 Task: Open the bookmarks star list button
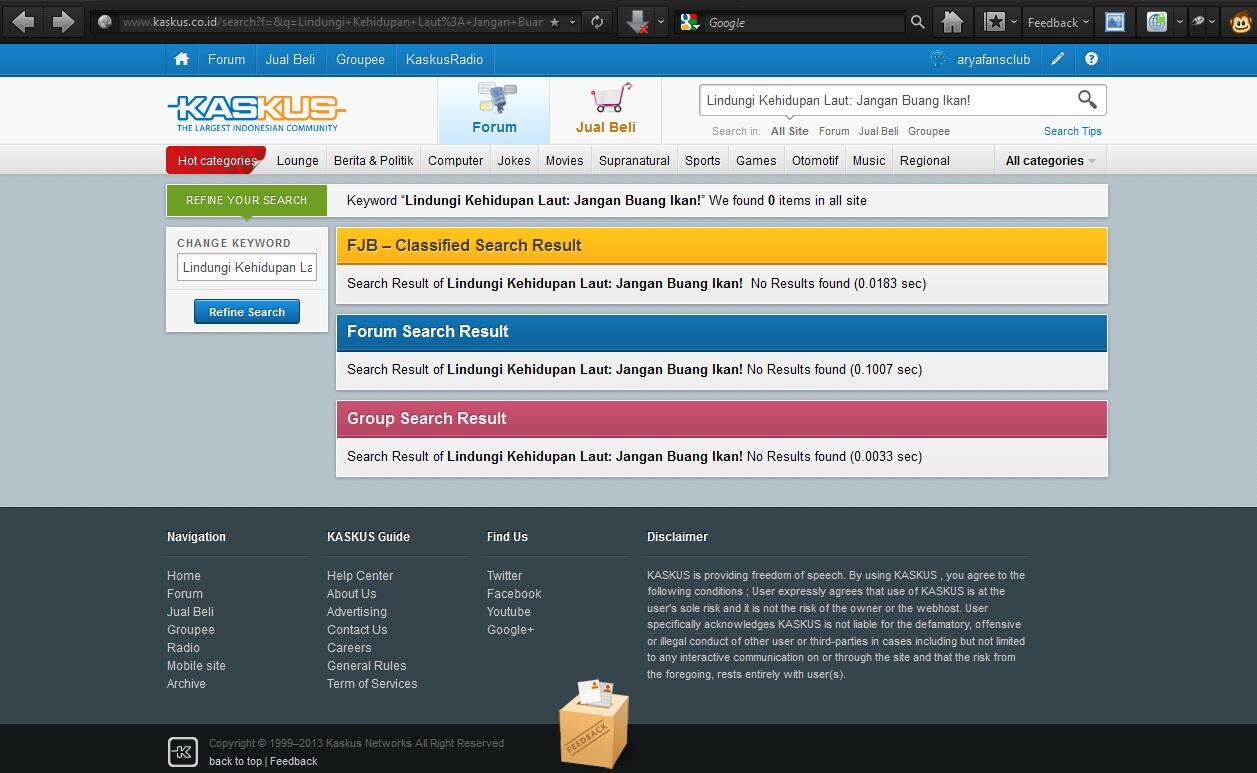click(x=994, y=22)
